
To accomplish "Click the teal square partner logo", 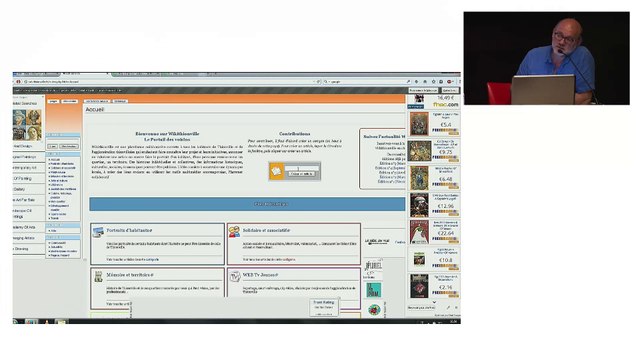I will 373,290.
